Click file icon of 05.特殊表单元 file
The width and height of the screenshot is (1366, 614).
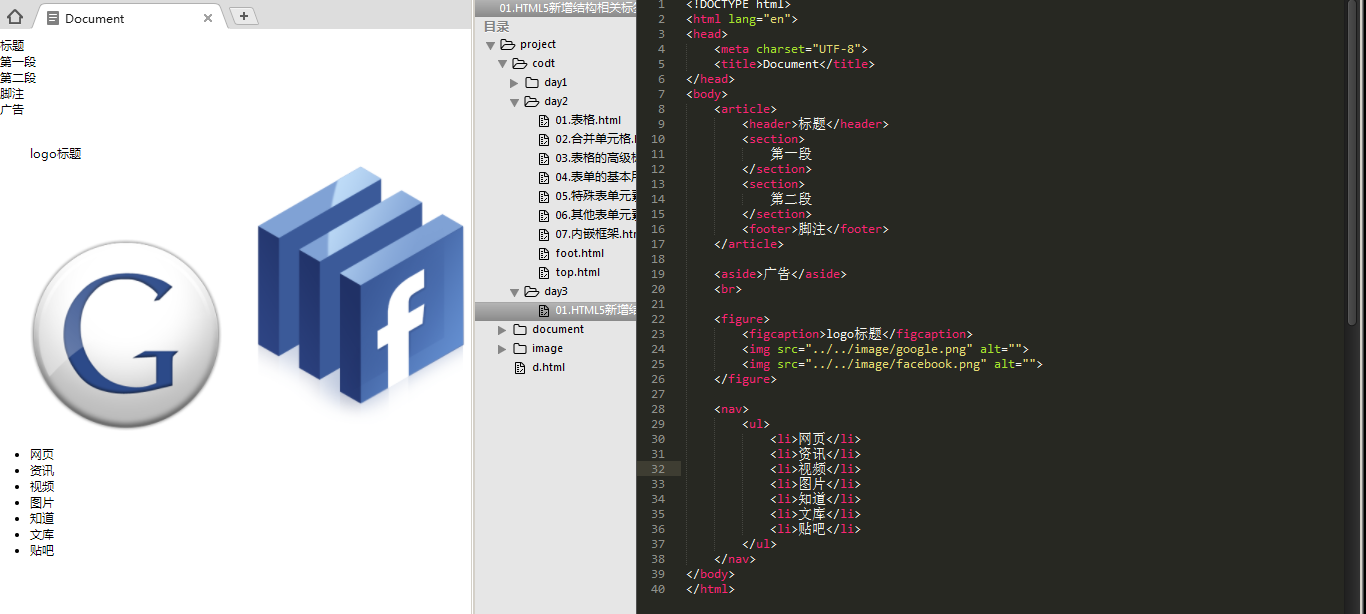544,196
